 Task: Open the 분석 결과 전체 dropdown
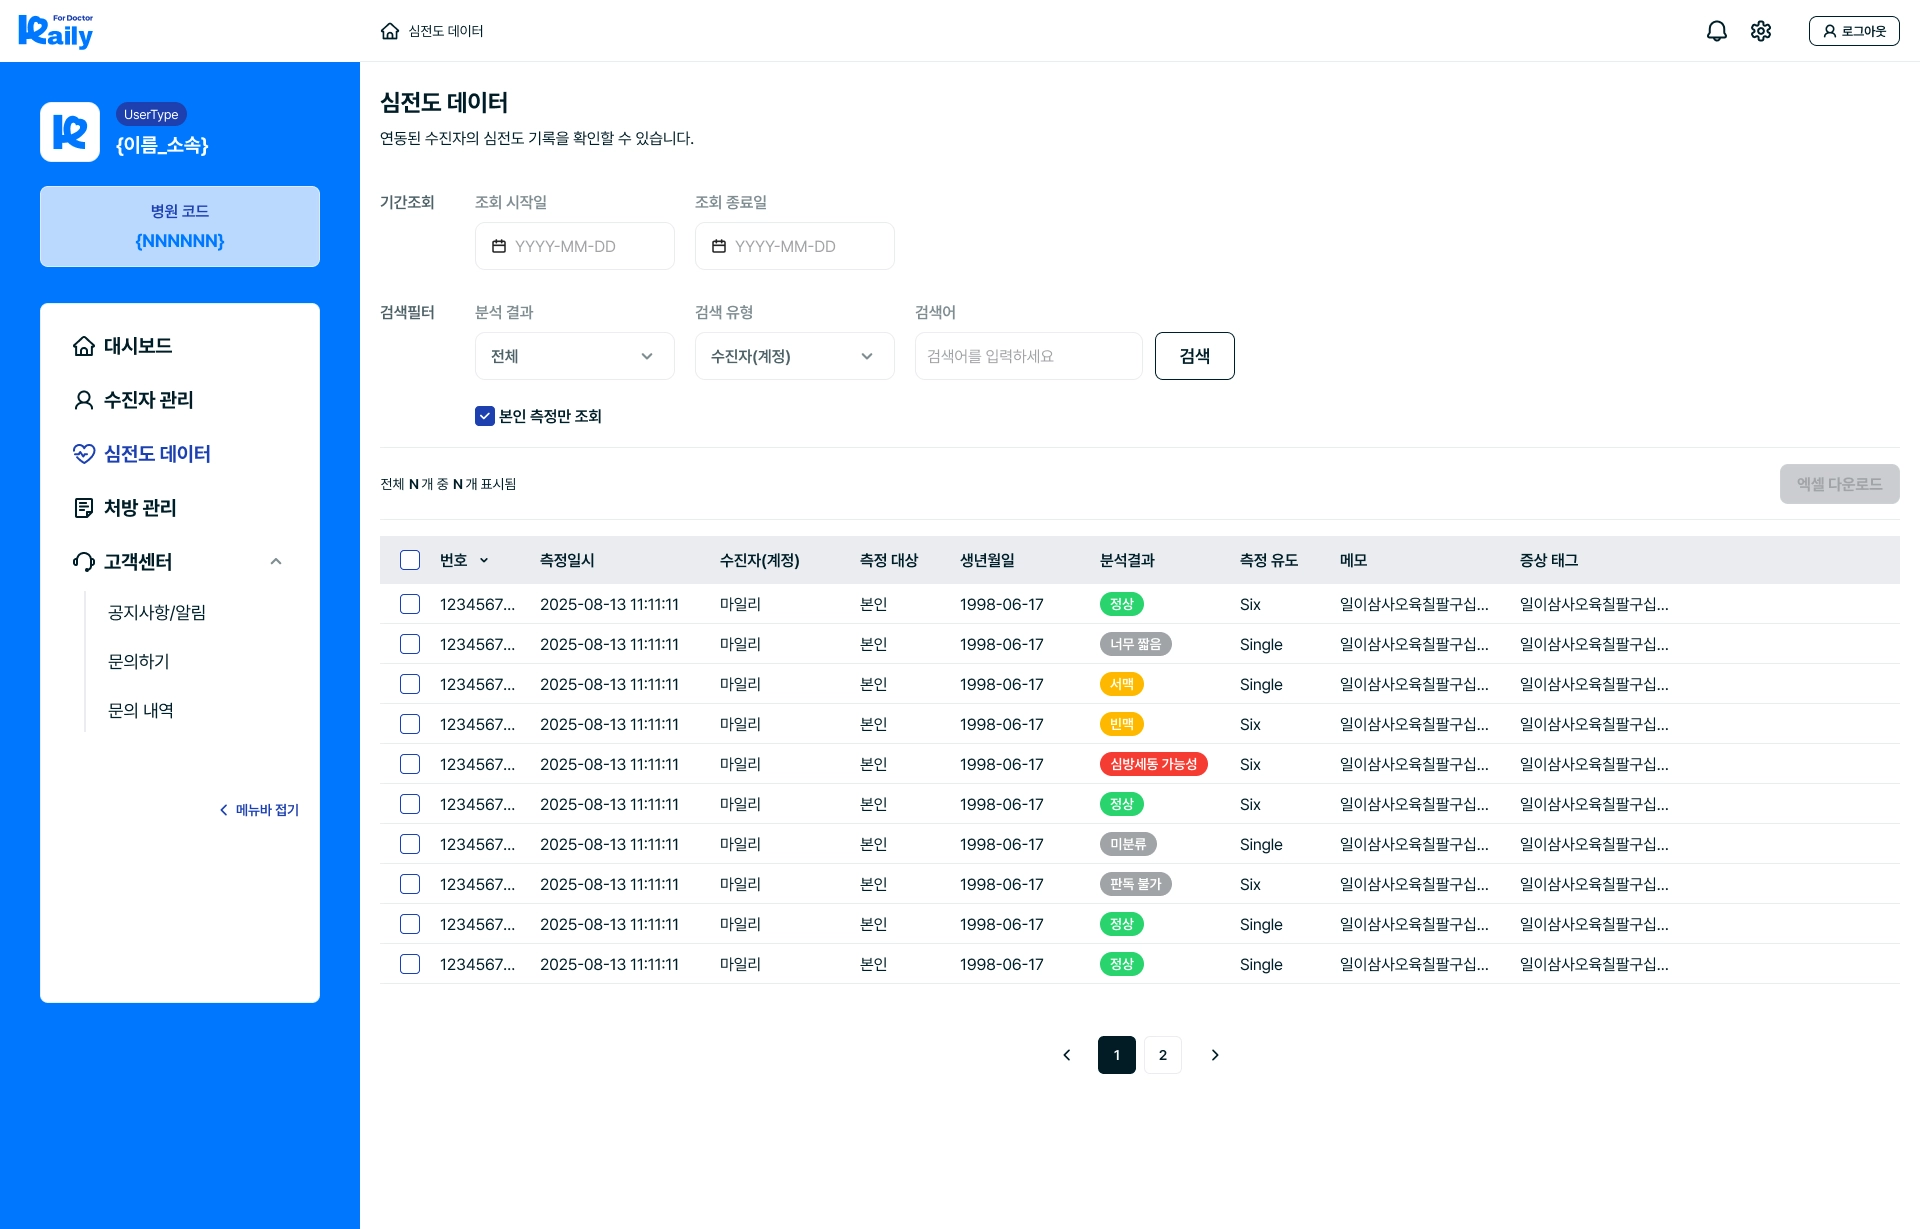click(574, 356)
